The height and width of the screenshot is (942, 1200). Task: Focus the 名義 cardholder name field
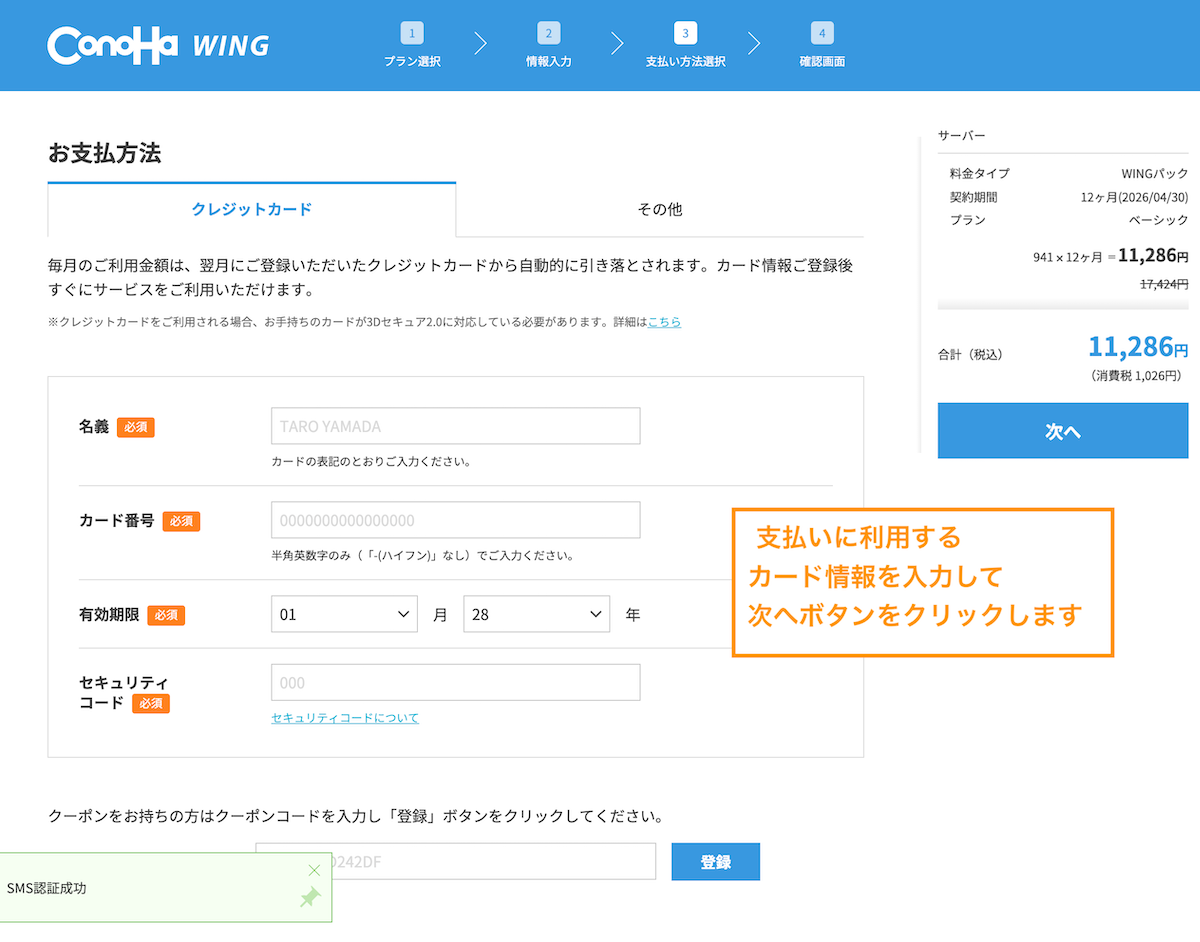[455, 426]
